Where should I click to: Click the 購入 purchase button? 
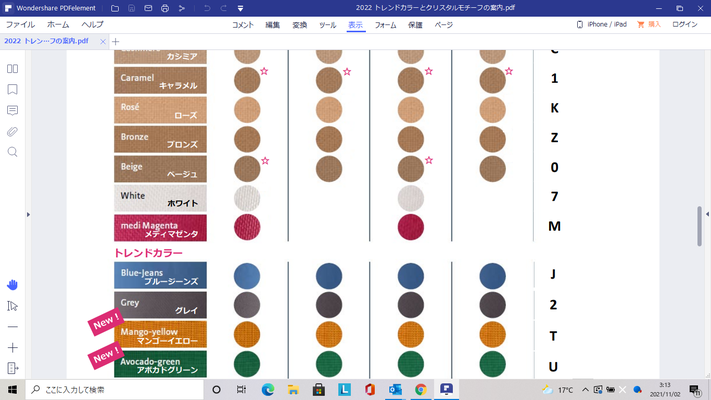(649, 24)
